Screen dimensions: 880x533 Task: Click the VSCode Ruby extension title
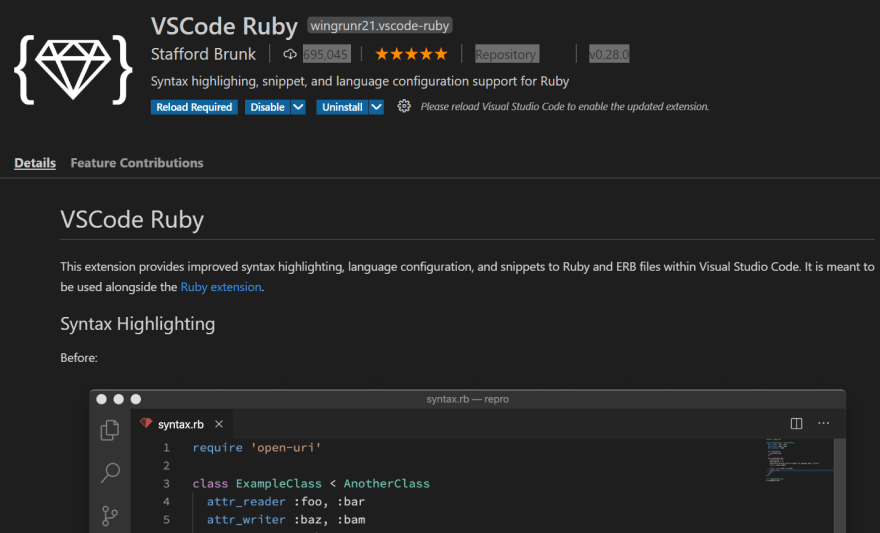point(224,26)
